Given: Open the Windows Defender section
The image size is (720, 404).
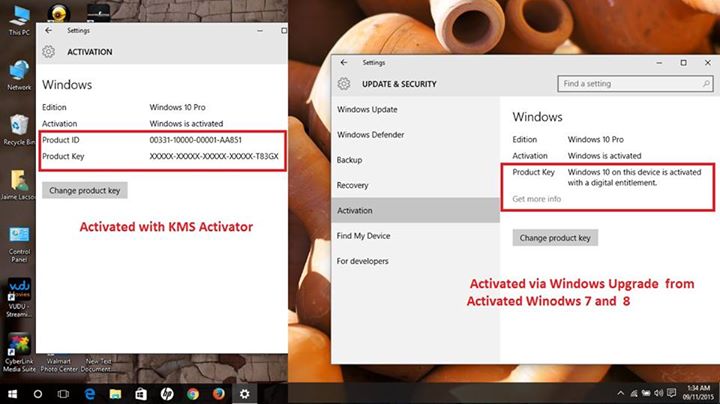Looking at the screenshot, I should (x=415, y=135).
